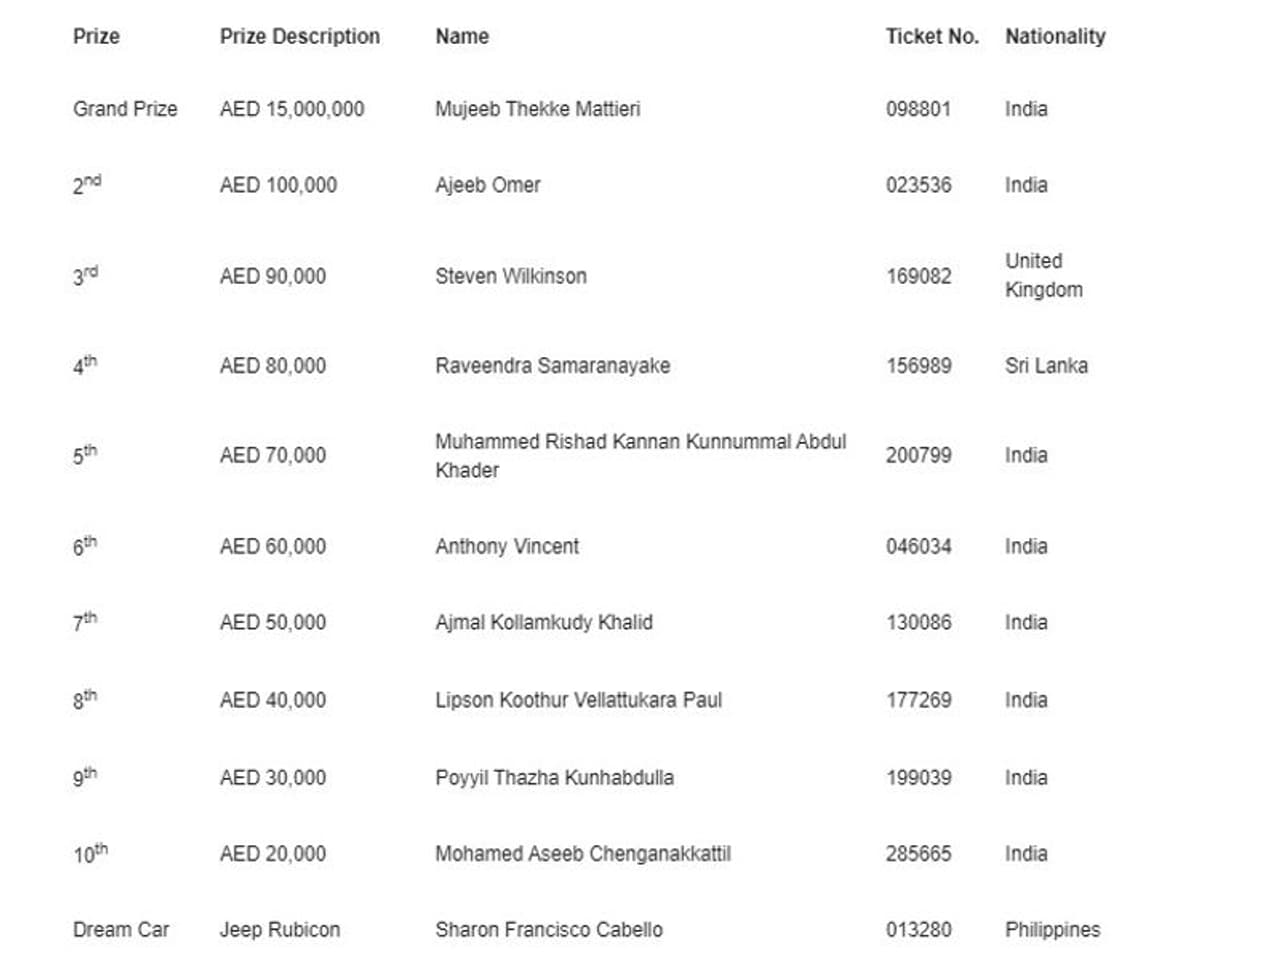The height and width of the screenshot is (976, 1280).
Task: Click the AED 15,000,000 prize amount
Action: click(x=292, y=109)
